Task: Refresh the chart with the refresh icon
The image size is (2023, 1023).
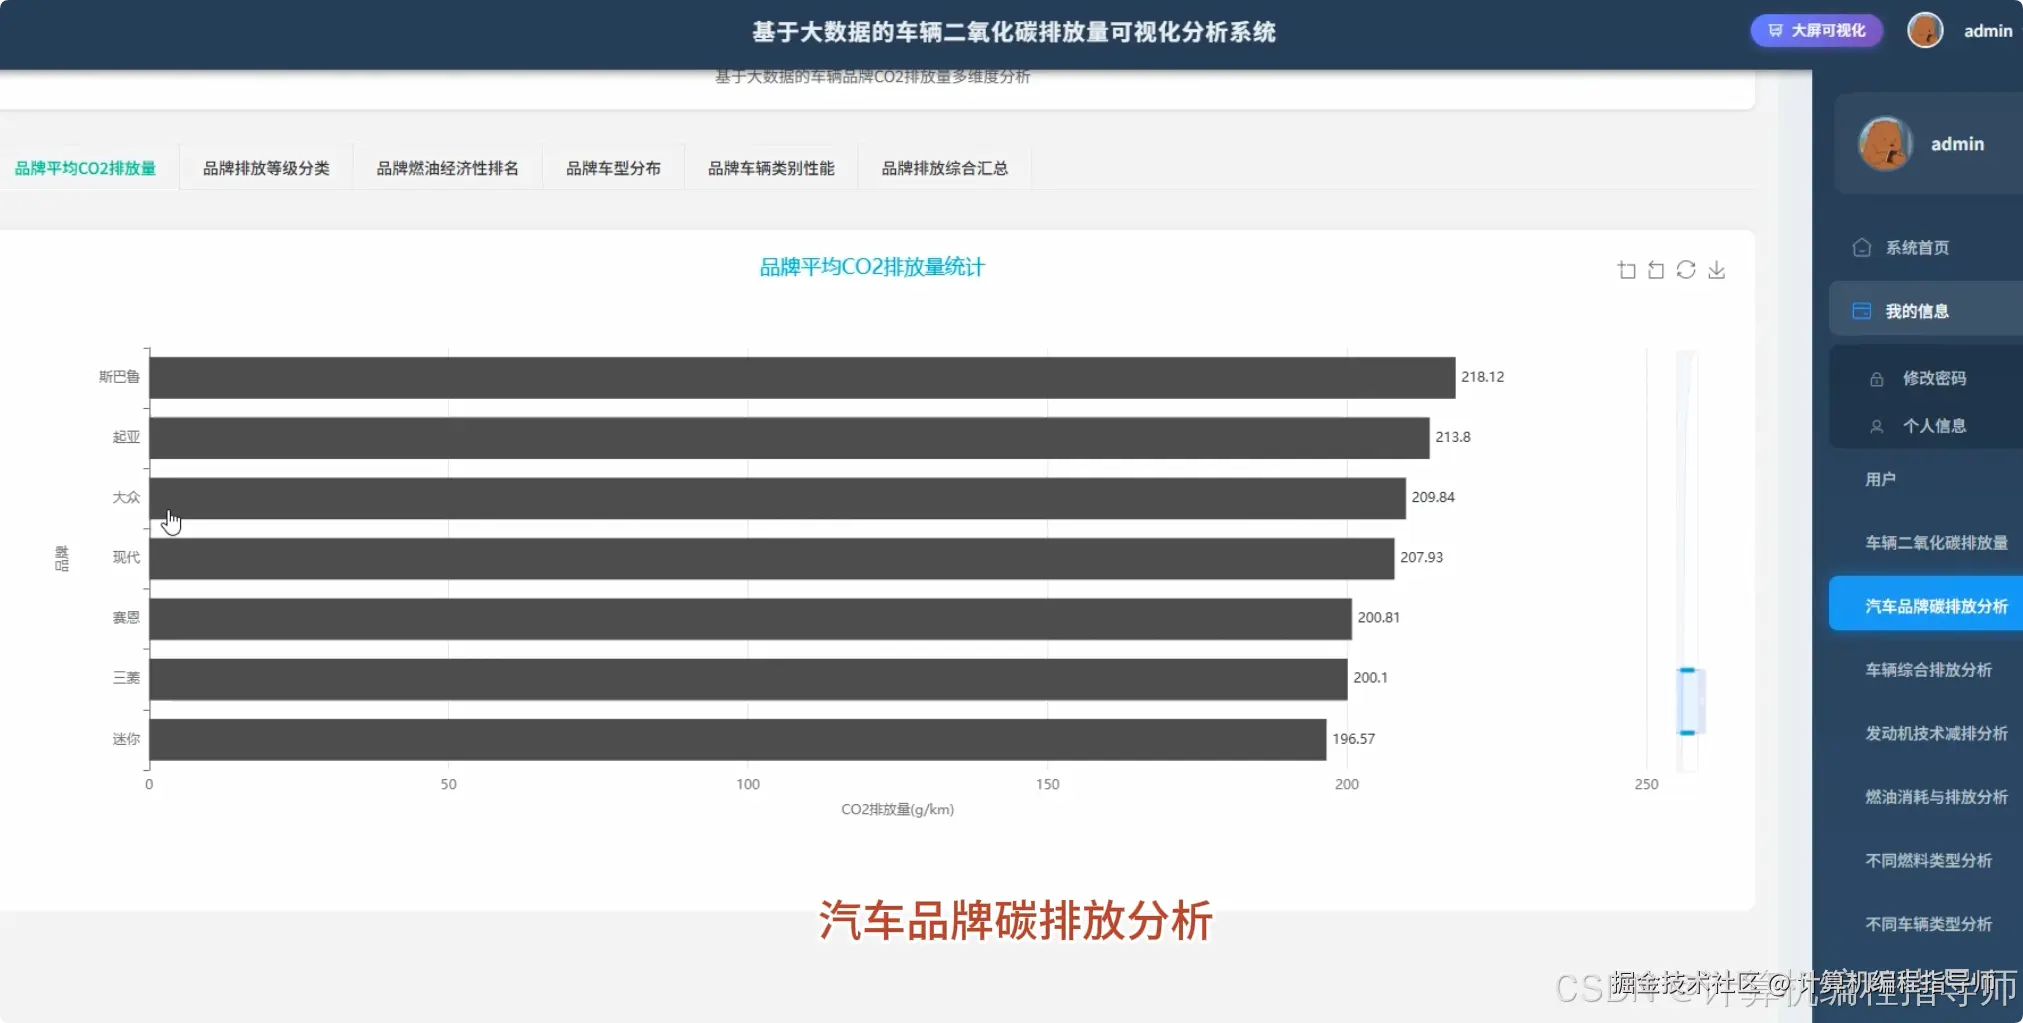Action: pos(1688,269)
